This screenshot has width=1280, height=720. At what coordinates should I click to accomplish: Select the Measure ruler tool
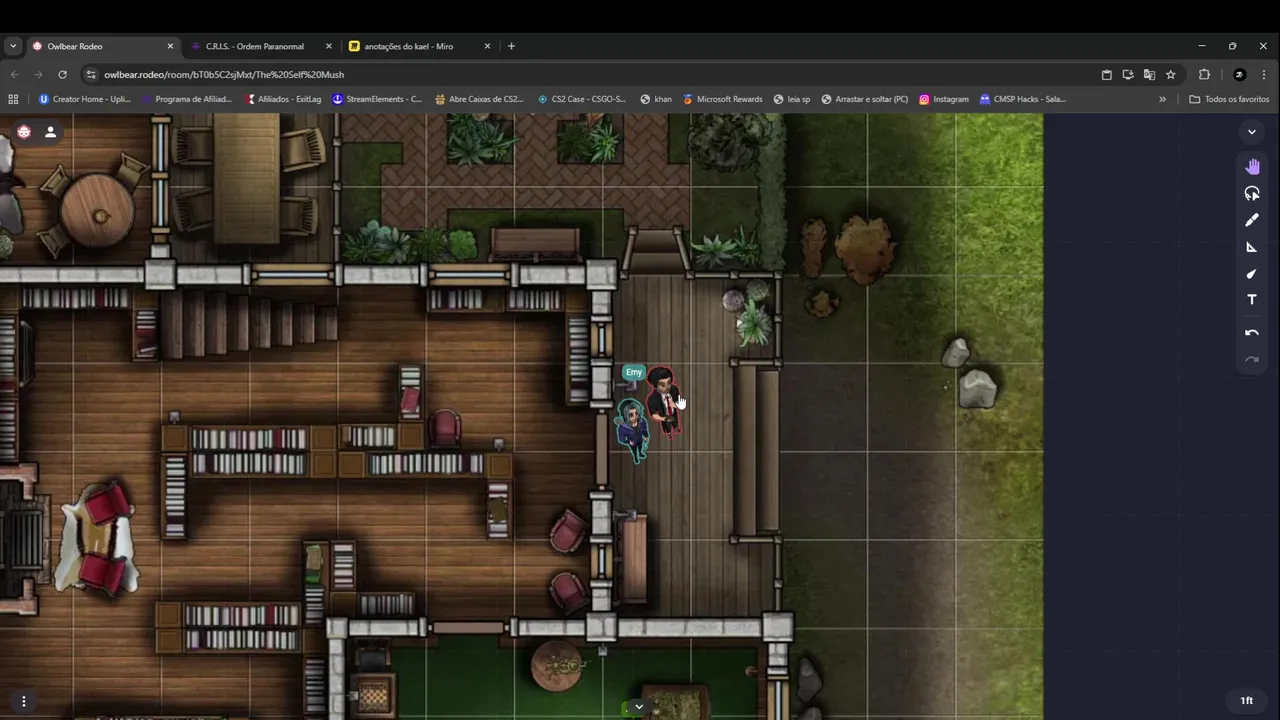coord(1252,247)
